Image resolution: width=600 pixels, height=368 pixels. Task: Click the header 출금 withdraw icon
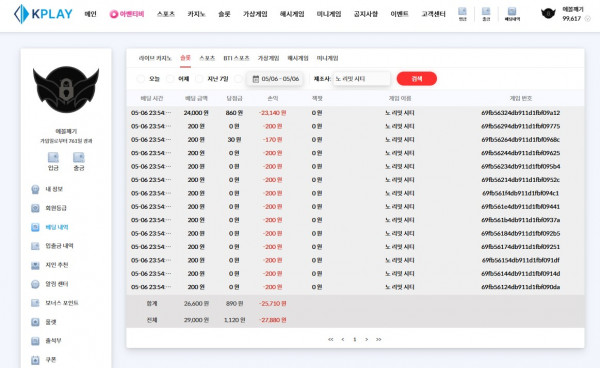(x=486, y=14)
